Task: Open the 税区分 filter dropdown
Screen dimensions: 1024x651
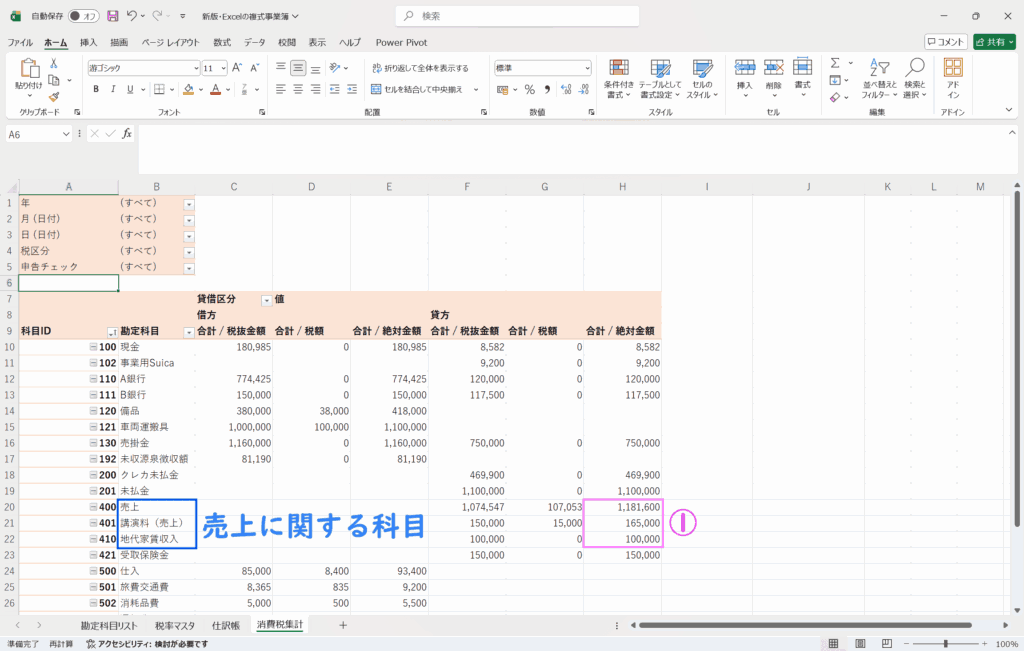Action: click(189, 251)
